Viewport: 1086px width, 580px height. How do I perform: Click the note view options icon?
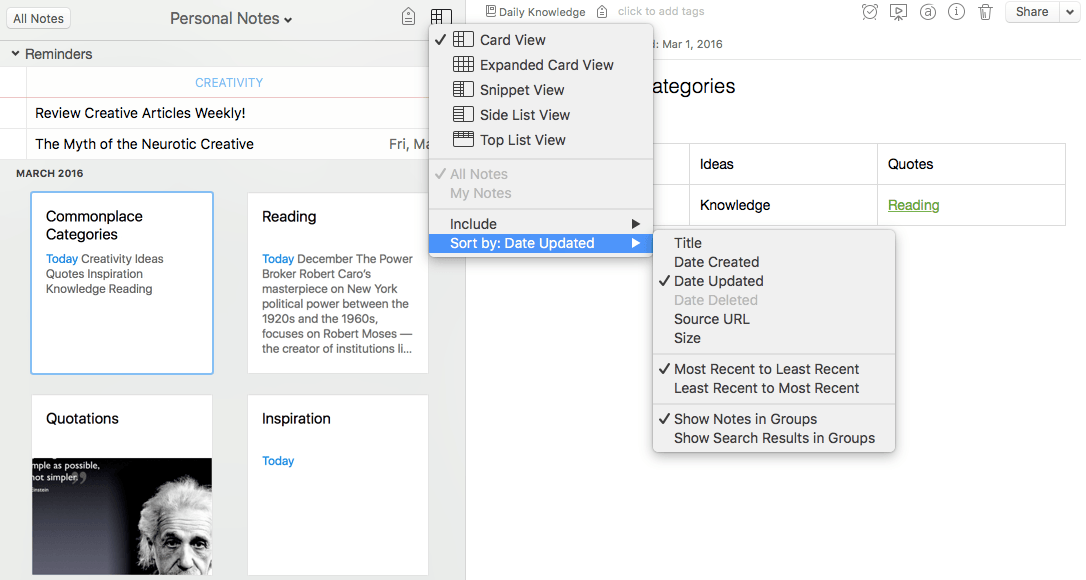(441, 17)
